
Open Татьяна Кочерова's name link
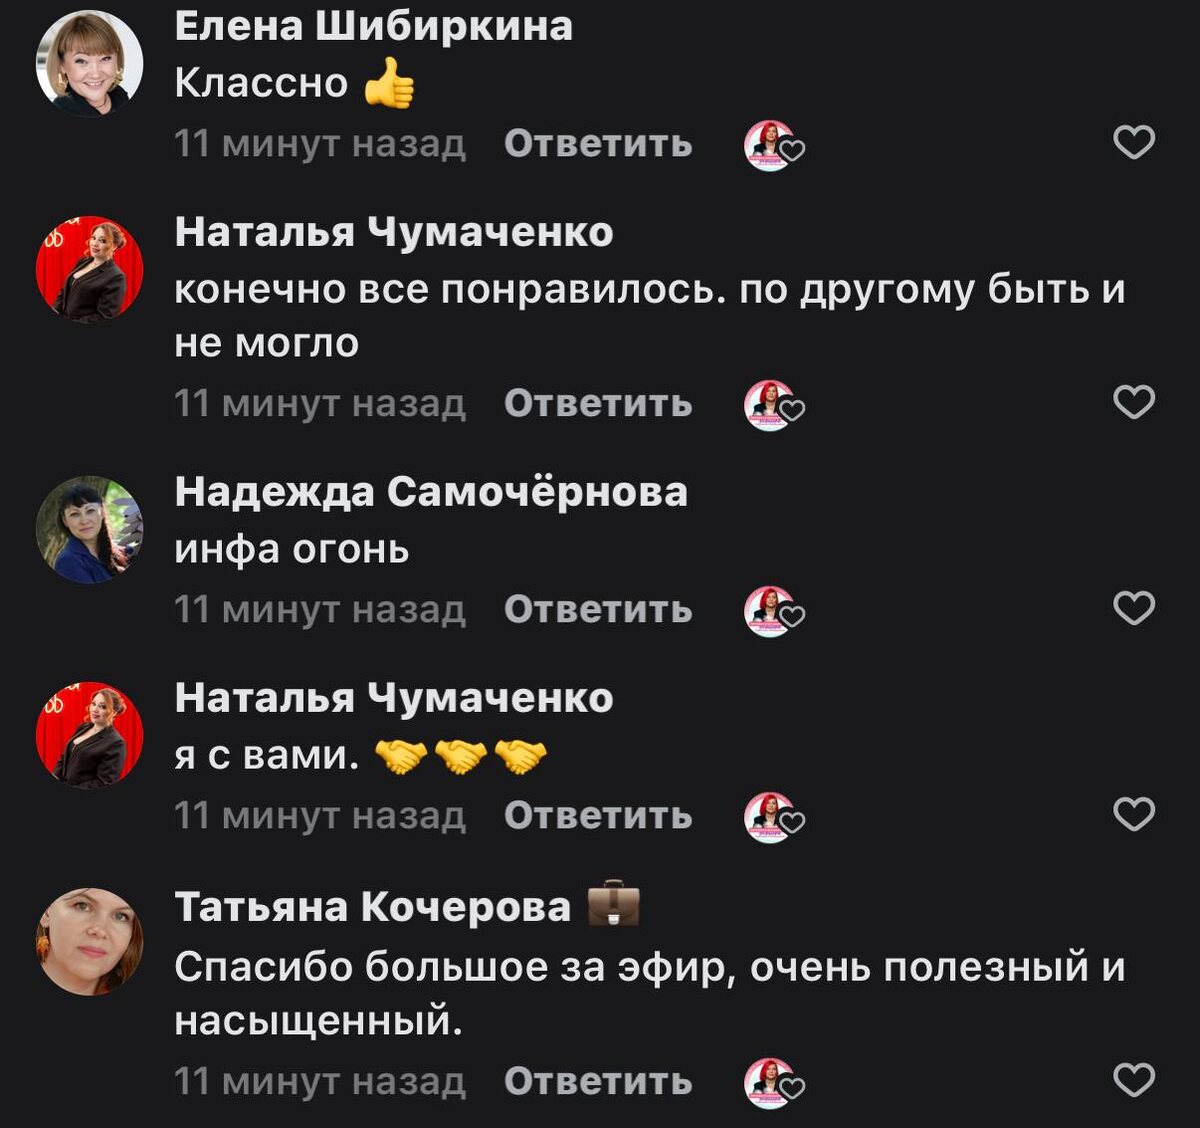coord(373,906)
